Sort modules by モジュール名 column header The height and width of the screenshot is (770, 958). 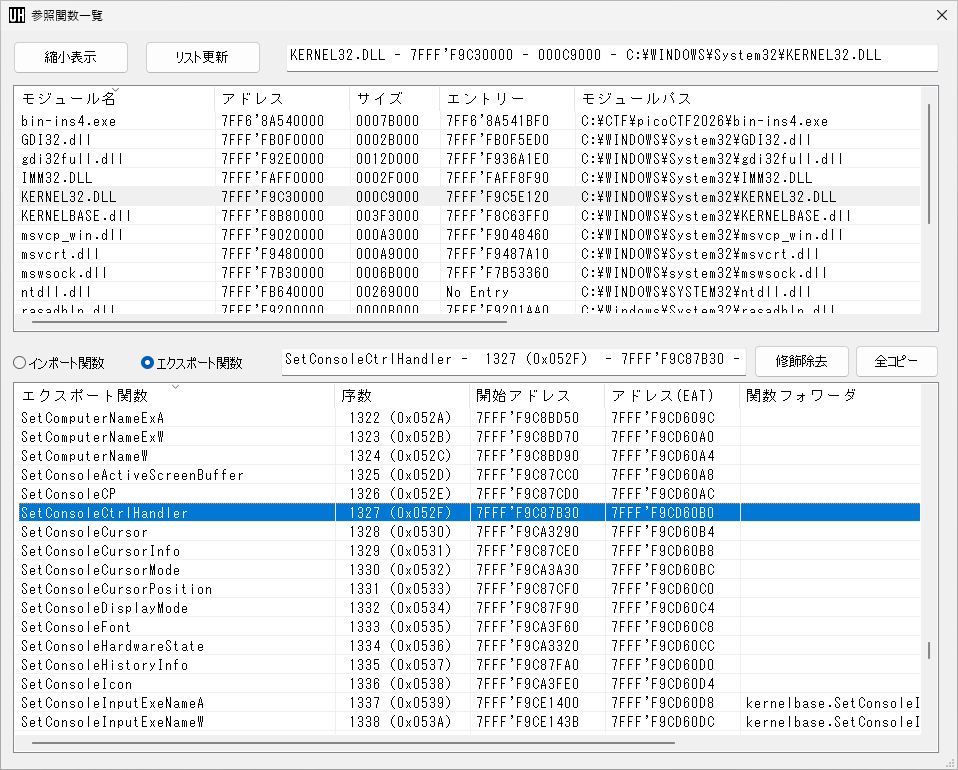[x=114, y=99]
